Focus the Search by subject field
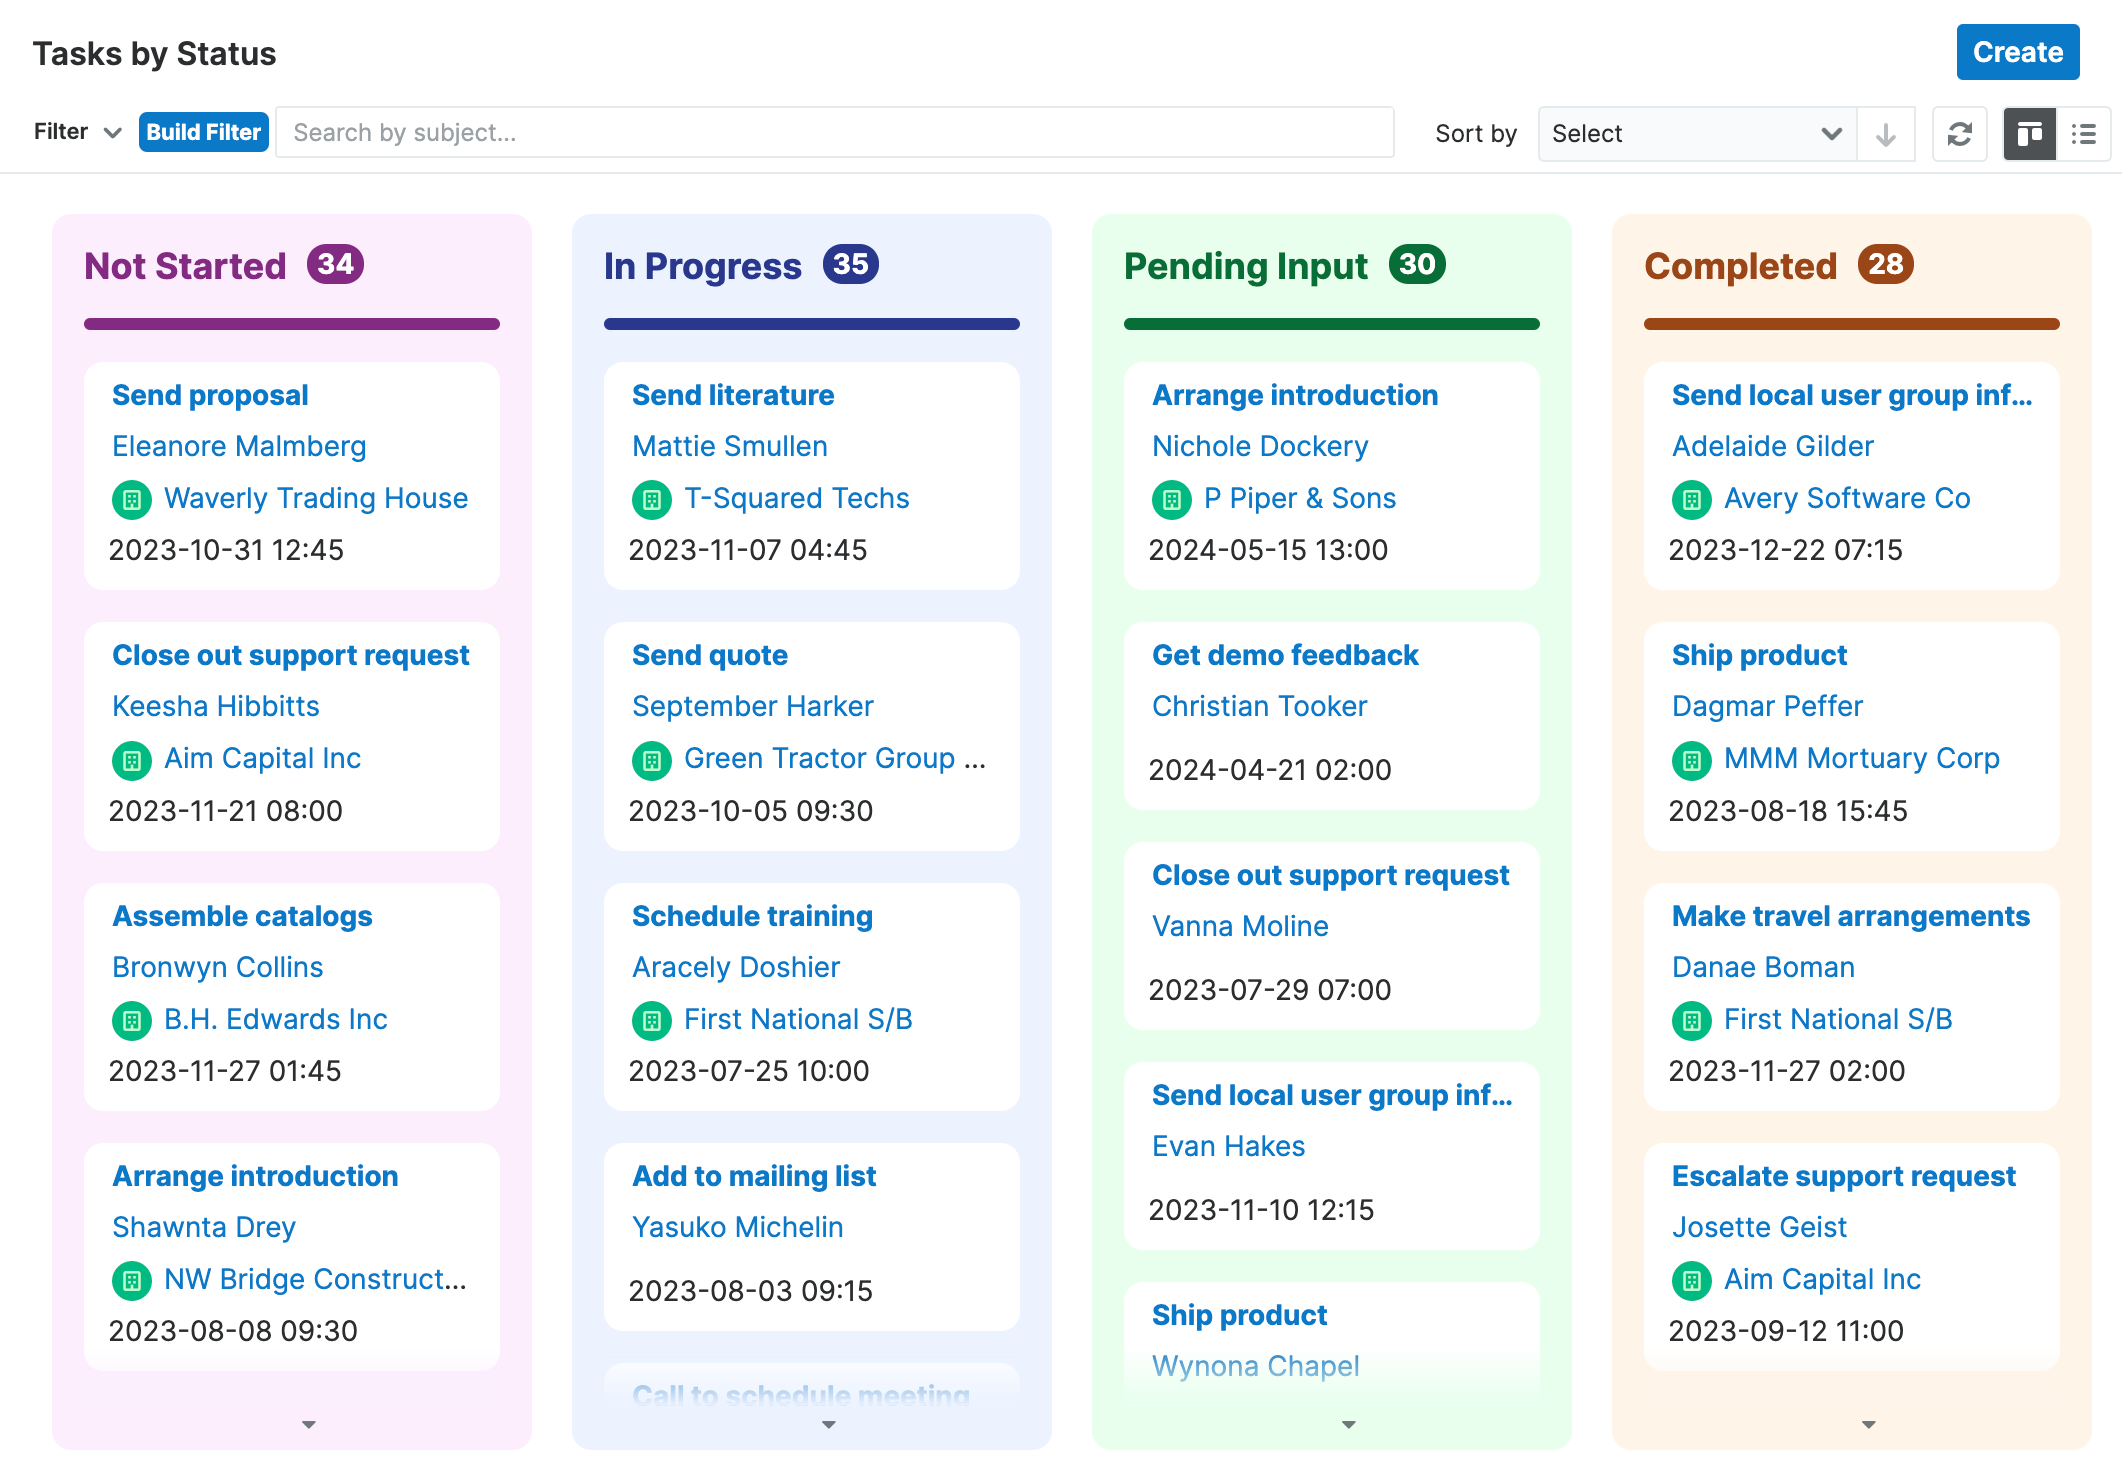The height and width of the screenshot is (1462, 2122). click(834, 132)
